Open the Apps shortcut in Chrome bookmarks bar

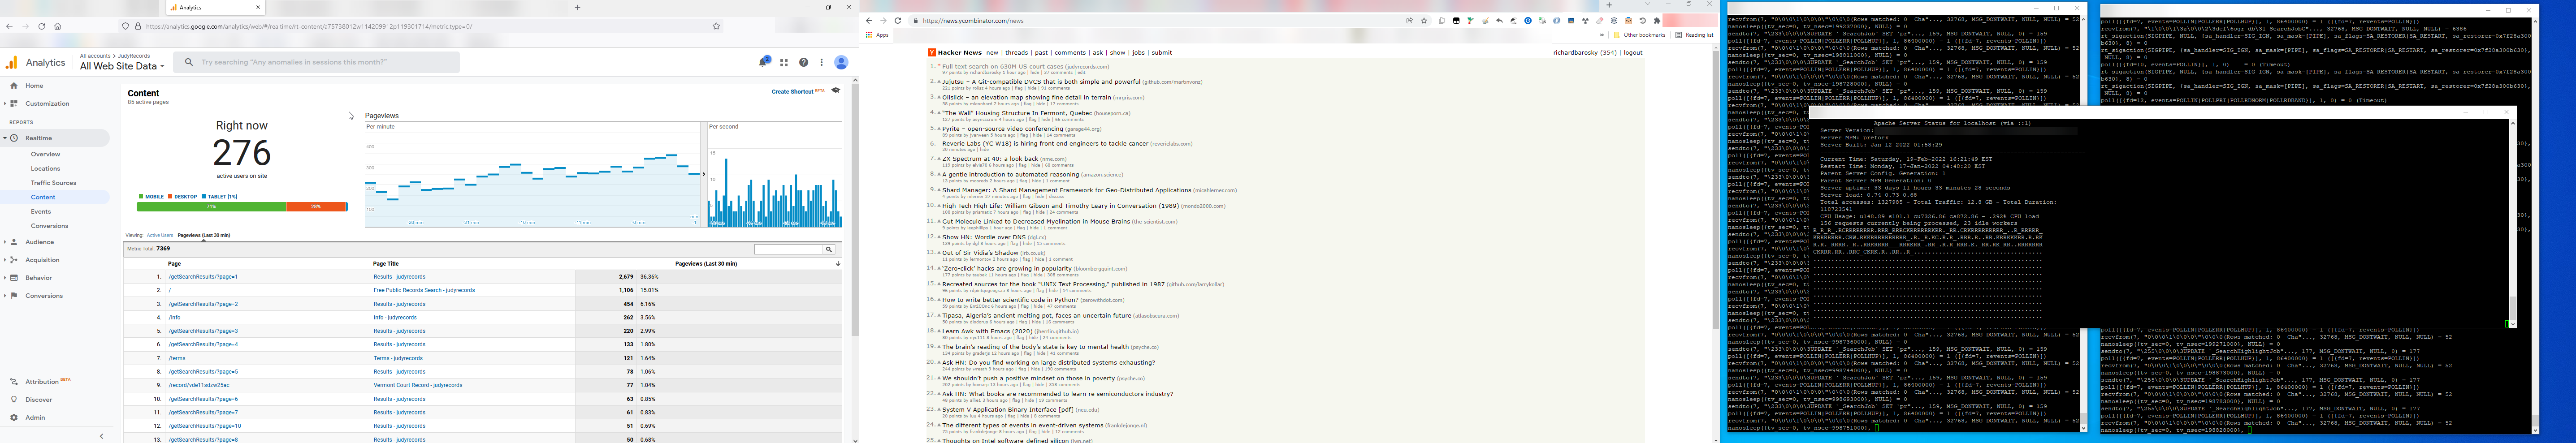tap(877, 35)
